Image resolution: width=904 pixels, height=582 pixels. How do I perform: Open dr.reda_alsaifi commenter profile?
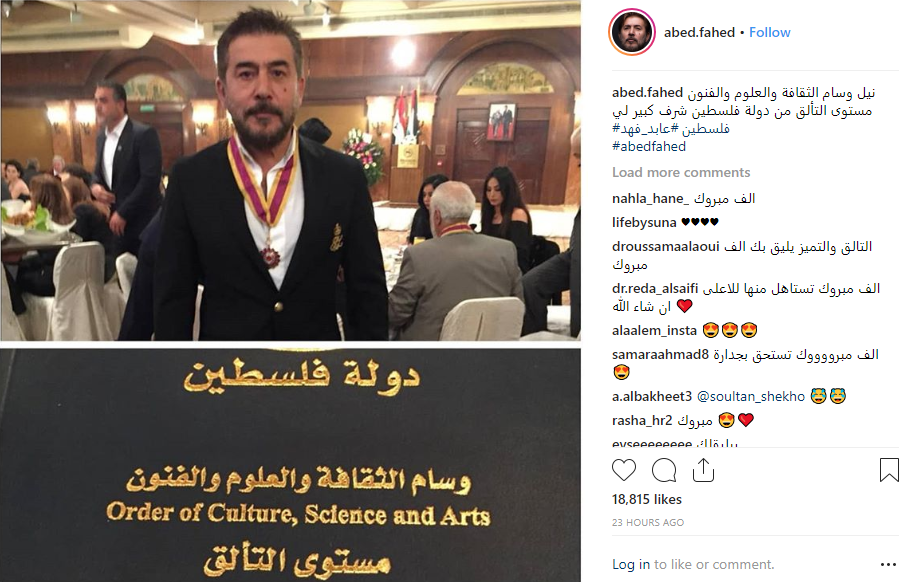[x=655, y=288]
